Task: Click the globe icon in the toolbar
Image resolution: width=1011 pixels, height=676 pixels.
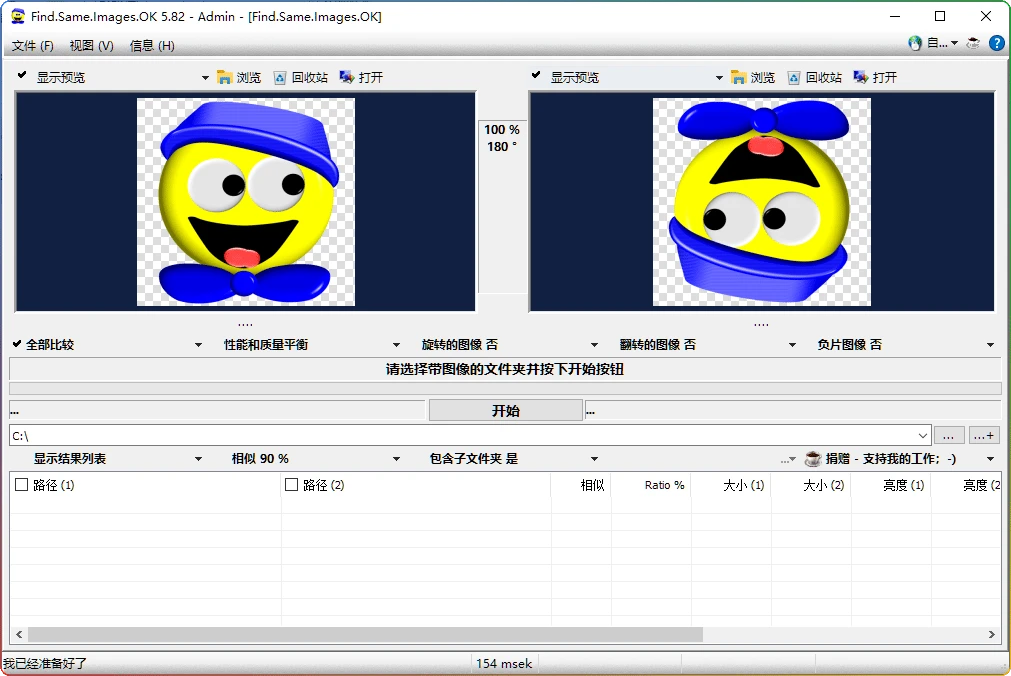Action: [x=913, y=43]
